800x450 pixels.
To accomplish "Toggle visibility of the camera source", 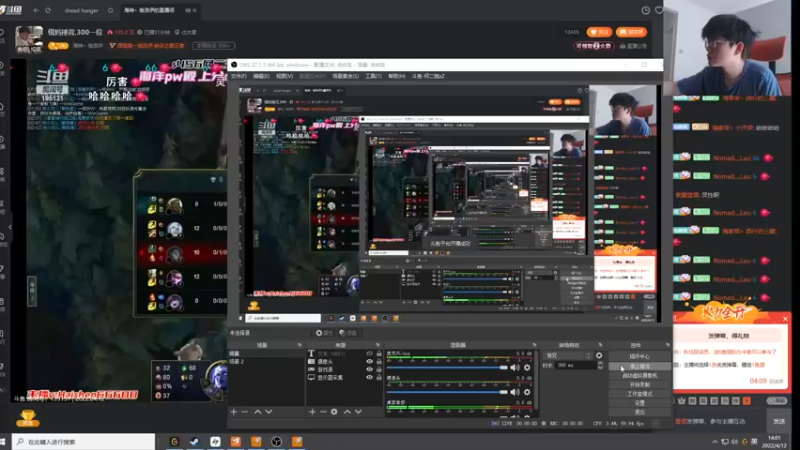I will 369,361.
